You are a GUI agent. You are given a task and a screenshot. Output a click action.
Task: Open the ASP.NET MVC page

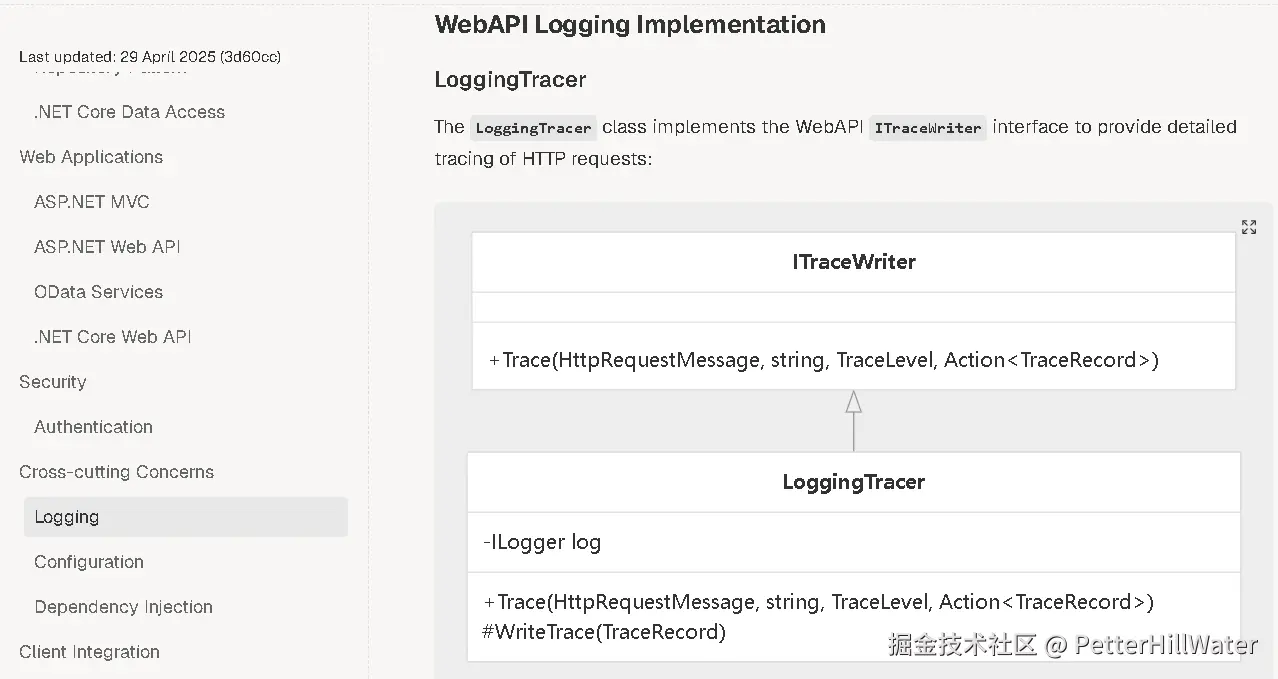tap(92, 202)
